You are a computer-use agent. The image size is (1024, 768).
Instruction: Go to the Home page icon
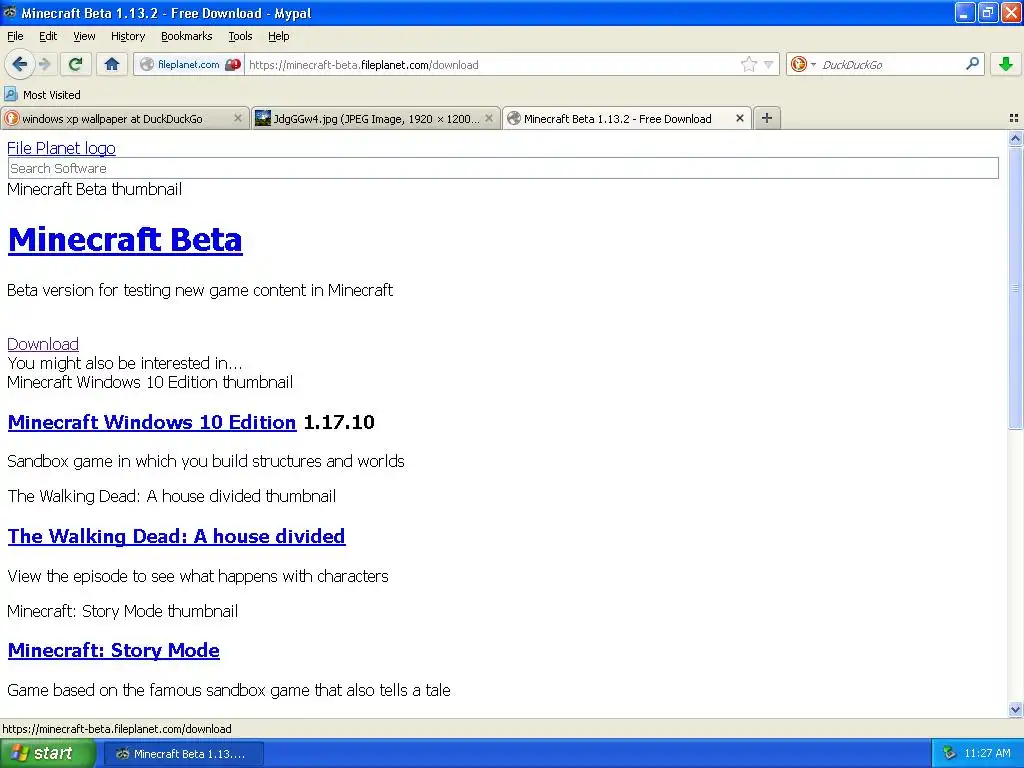[x=112, y=64]
